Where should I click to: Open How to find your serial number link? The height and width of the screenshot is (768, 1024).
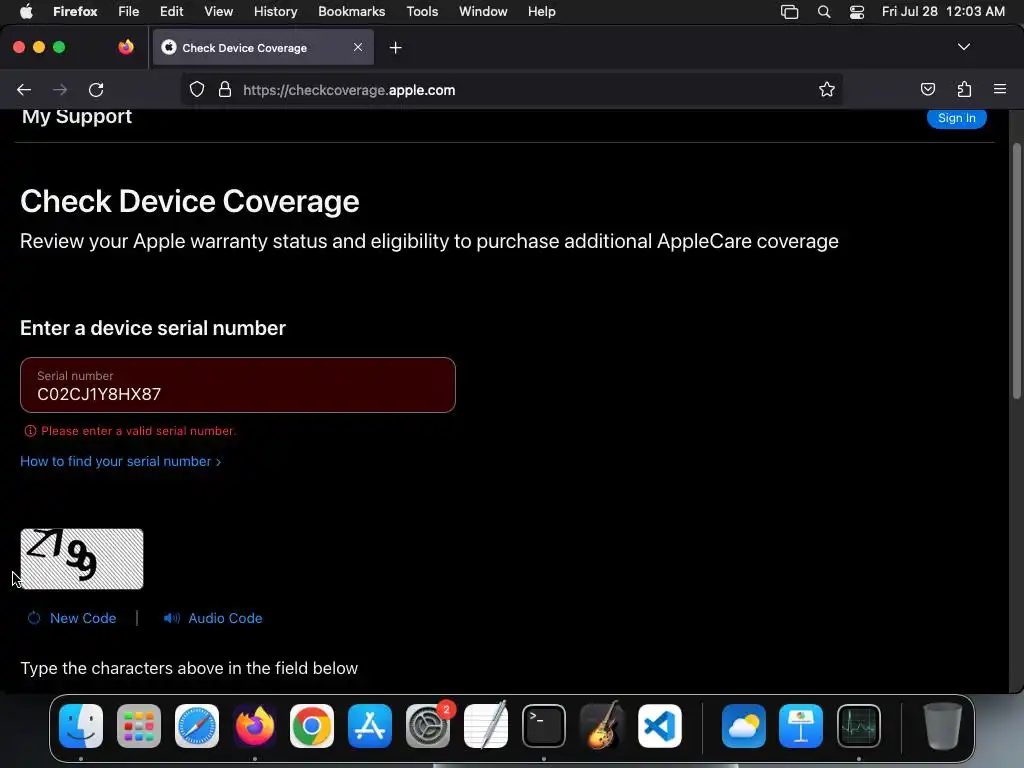121,461
